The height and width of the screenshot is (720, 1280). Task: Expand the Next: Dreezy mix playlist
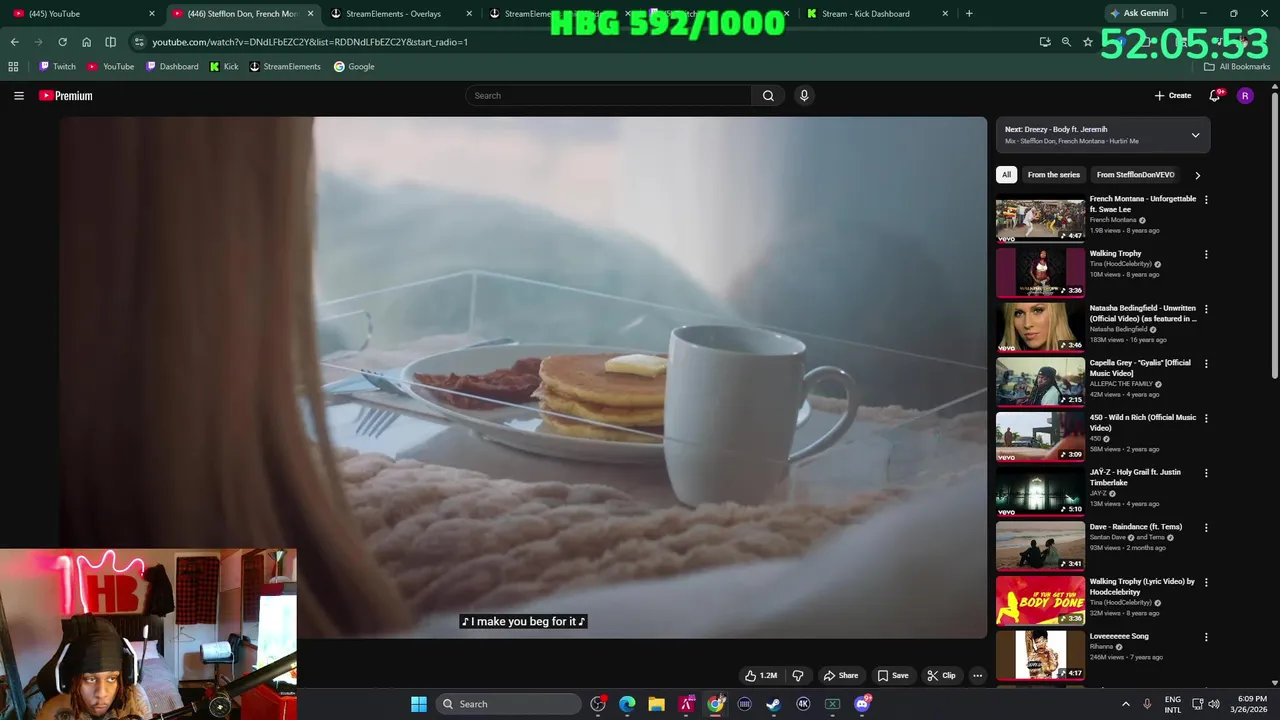[1195, 135]
